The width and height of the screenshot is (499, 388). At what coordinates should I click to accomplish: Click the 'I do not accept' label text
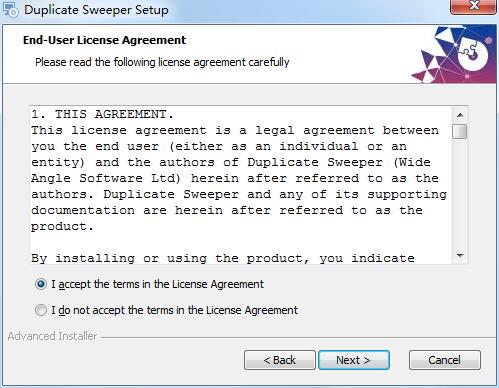click(x=174, y=310)
